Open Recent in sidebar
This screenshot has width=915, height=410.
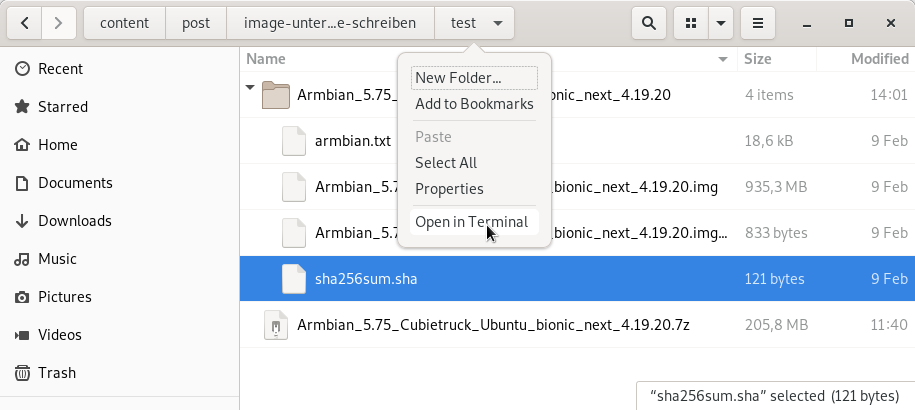pos(60,69)
